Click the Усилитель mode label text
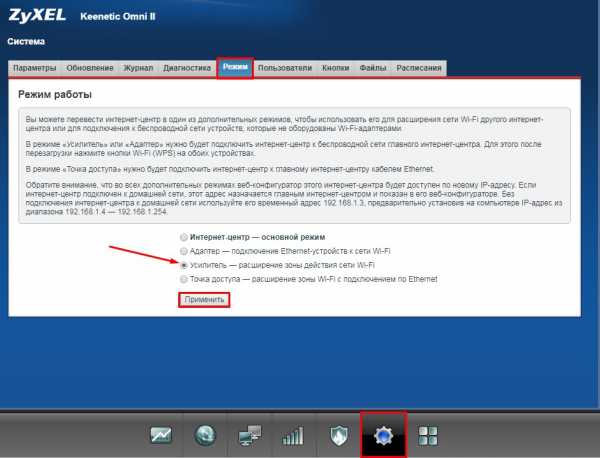This screenshot has width=600, height=458. click(282, 265)
